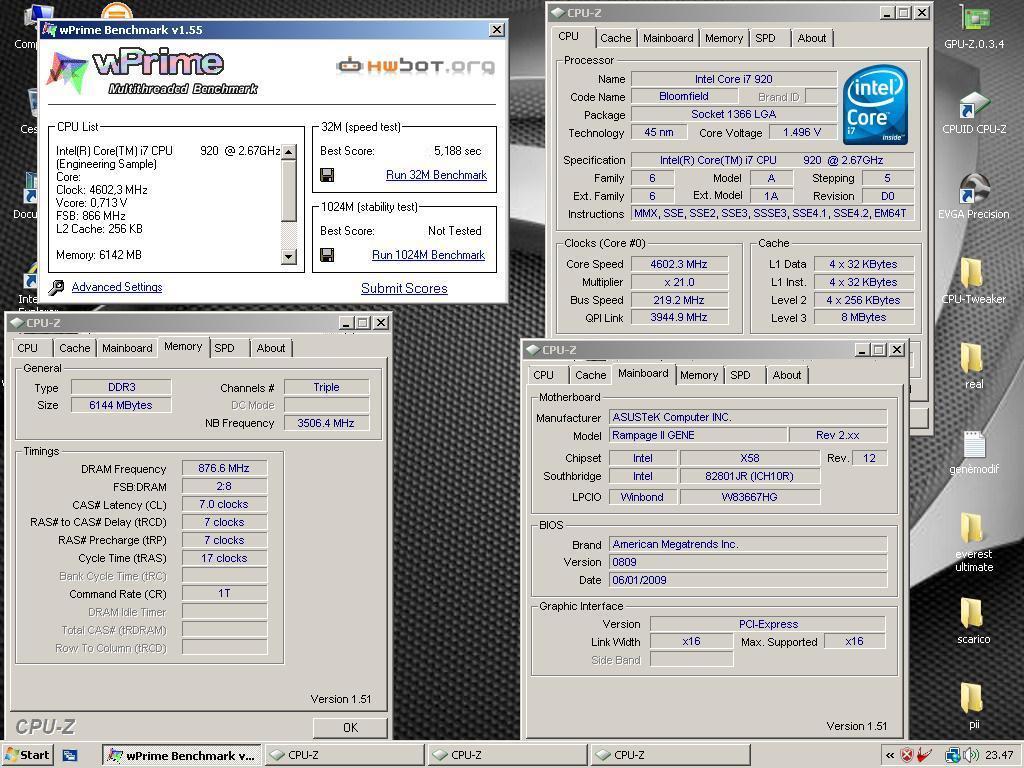Click the Bus Speed 219.2 MHz value

click(679, 300)
